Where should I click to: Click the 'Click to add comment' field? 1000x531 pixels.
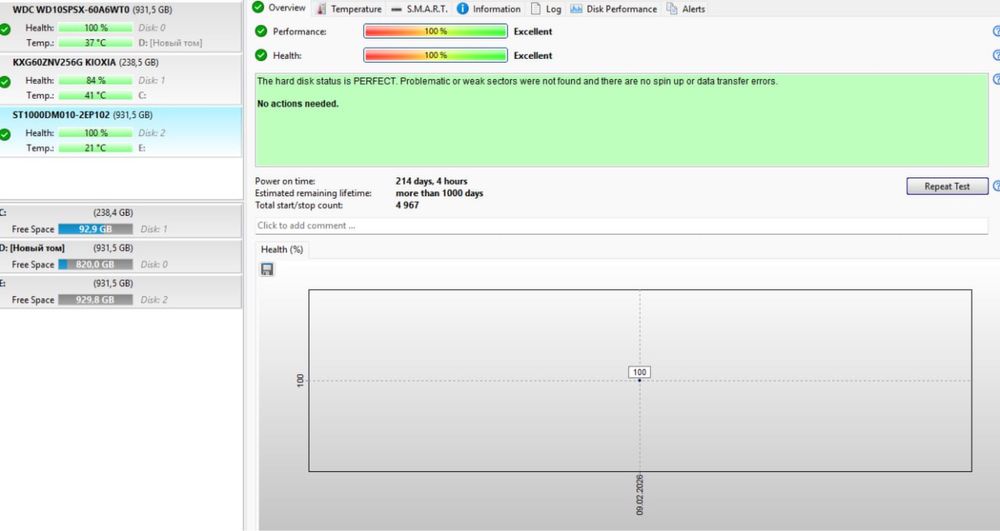tap(621, 226)
